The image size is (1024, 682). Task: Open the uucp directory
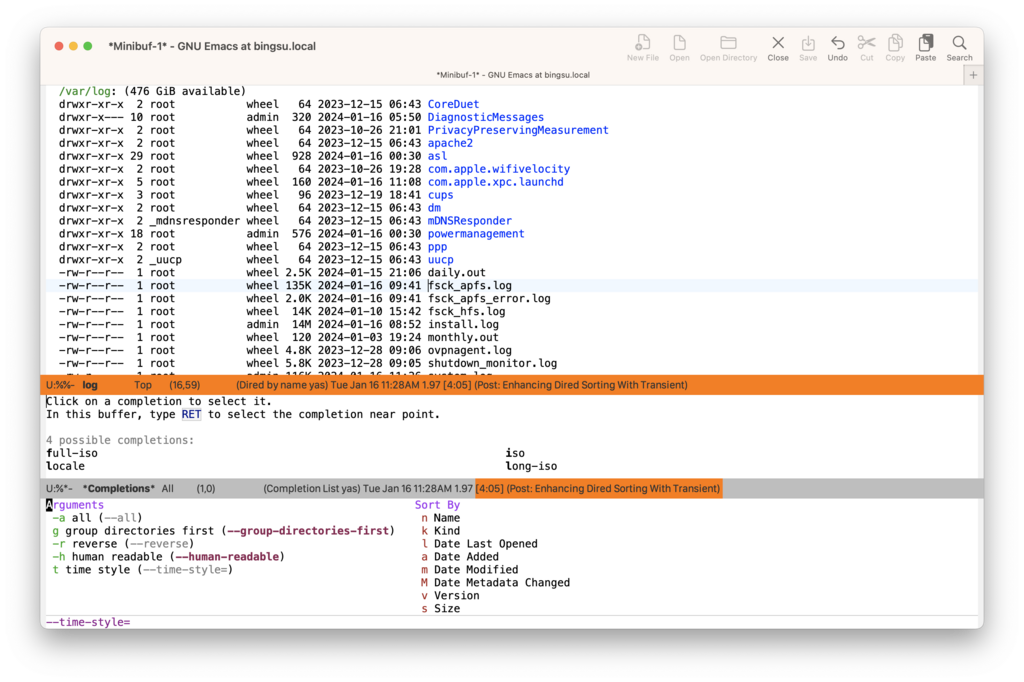tap(441, 260)
